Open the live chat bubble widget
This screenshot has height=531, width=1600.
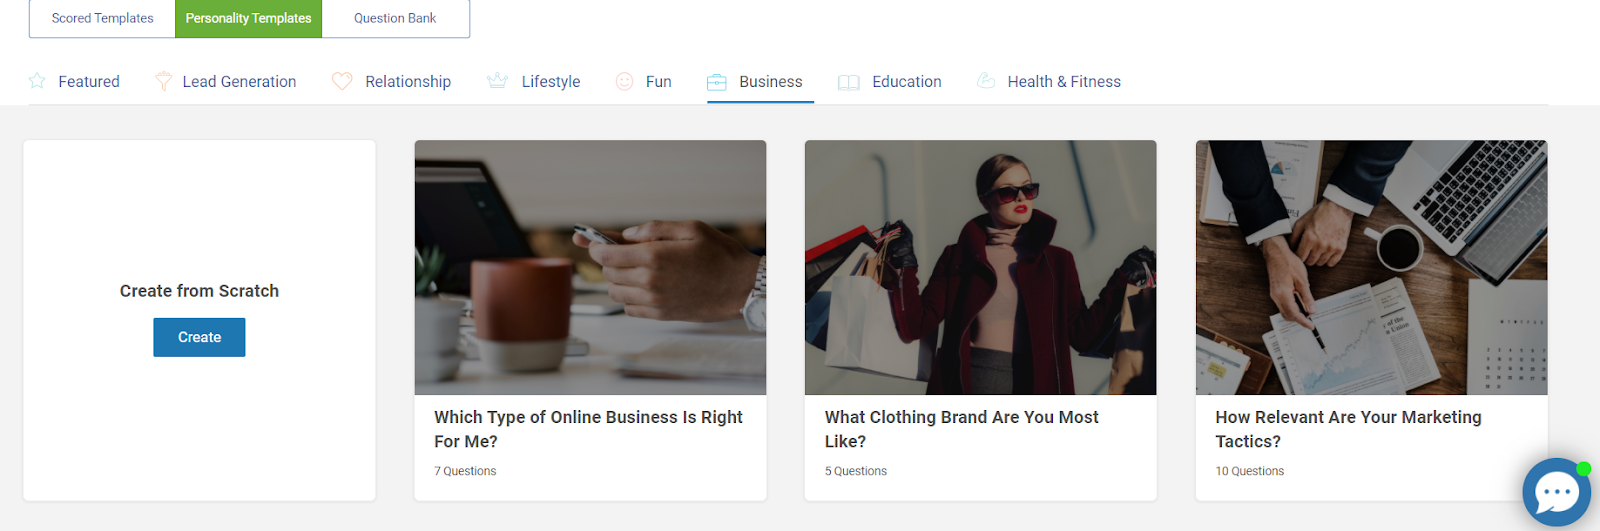1556,492
